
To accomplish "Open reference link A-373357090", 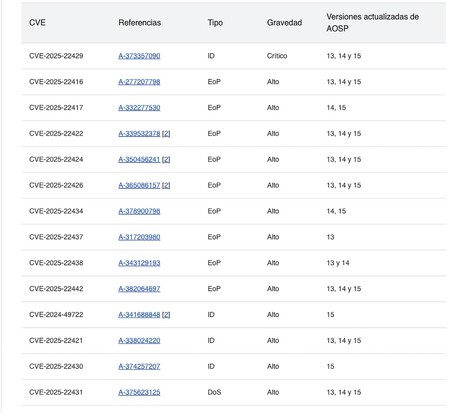I will [139, 56].
